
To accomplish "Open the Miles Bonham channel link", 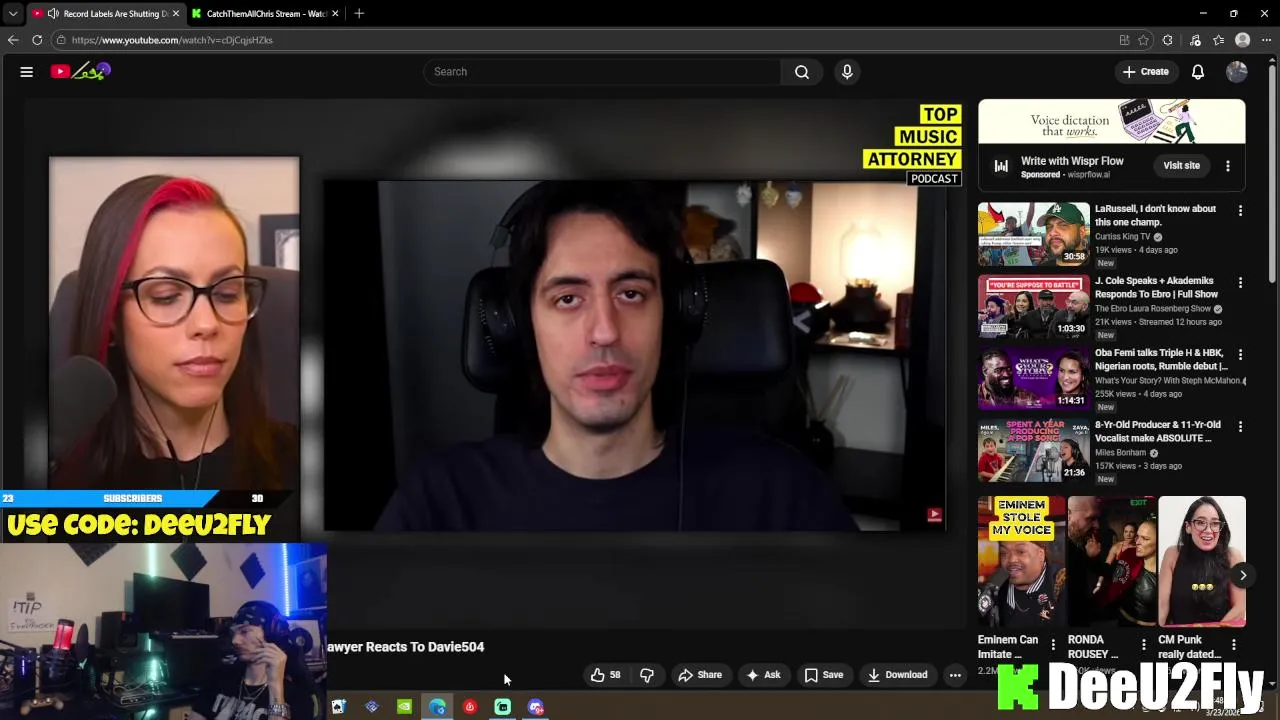I will coord(1120,453).
